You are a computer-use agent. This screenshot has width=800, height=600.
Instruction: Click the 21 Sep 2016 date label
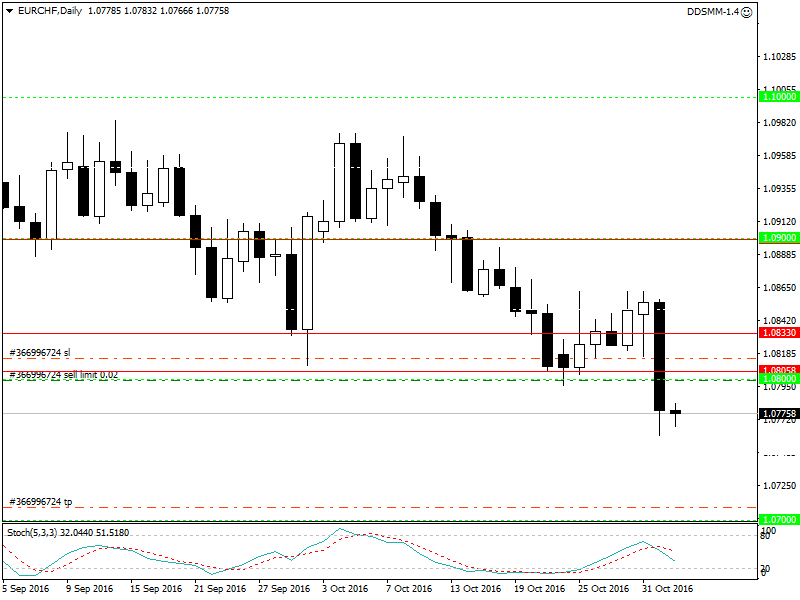[x=220, y=588]
